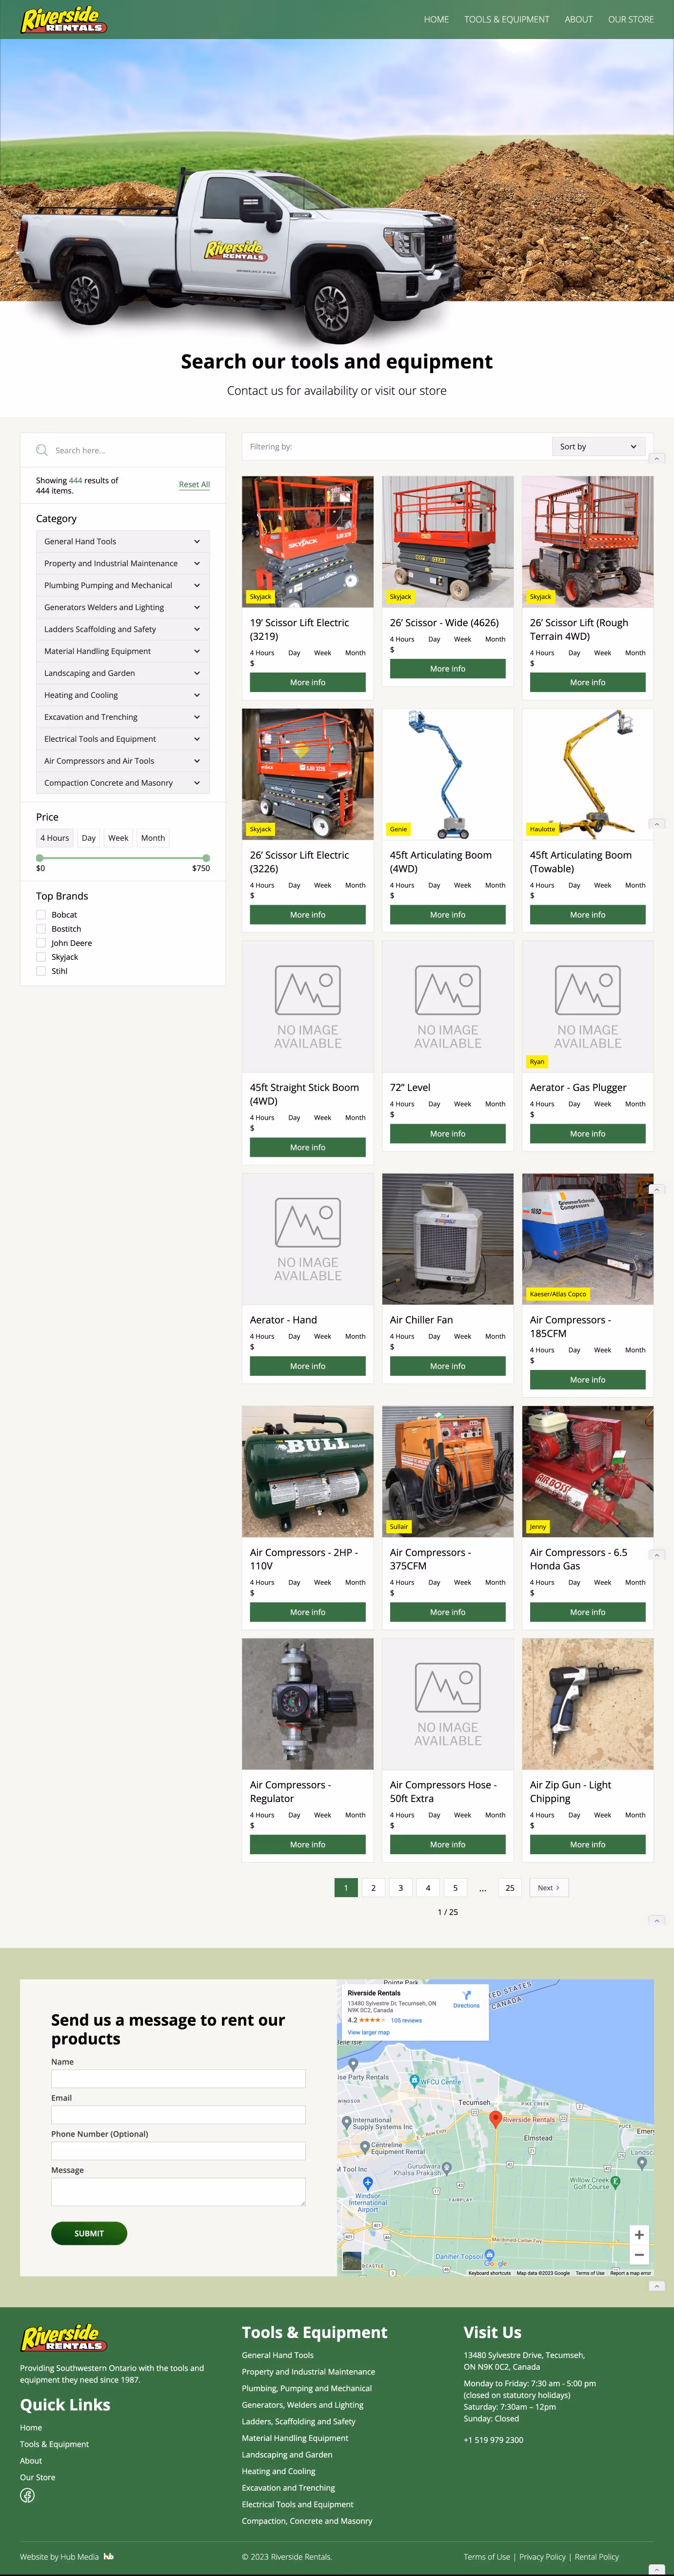This screenshot has height=2576, width=674.
Task: Tick the John Deere brand checkbox
Action: [x=41, y=943]
